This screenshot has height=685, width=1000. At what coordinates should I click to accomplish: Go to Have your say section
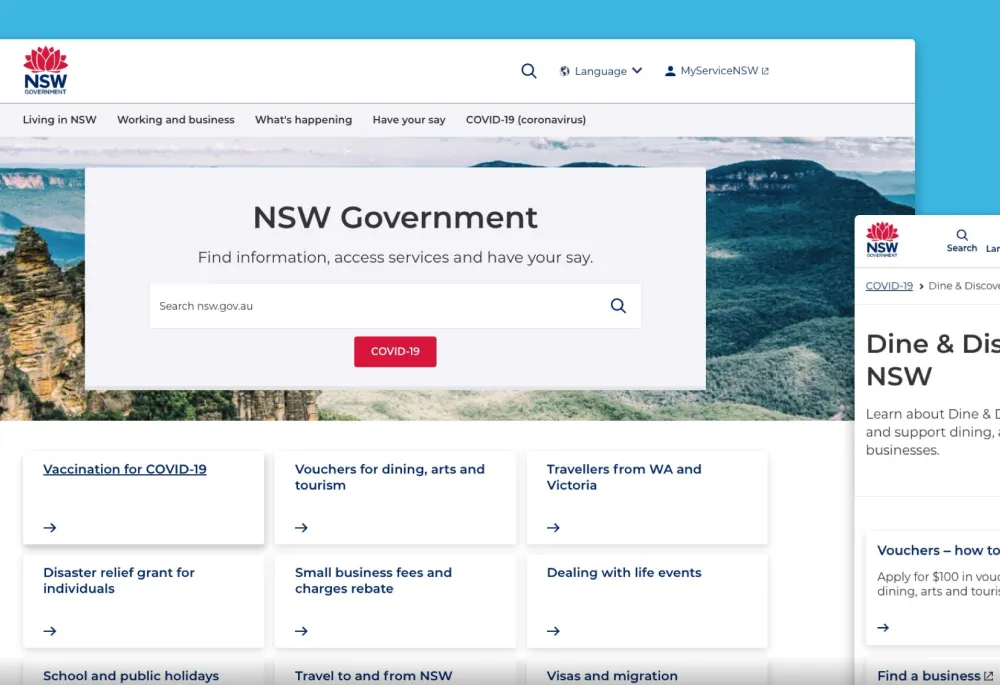click(409, 120)
